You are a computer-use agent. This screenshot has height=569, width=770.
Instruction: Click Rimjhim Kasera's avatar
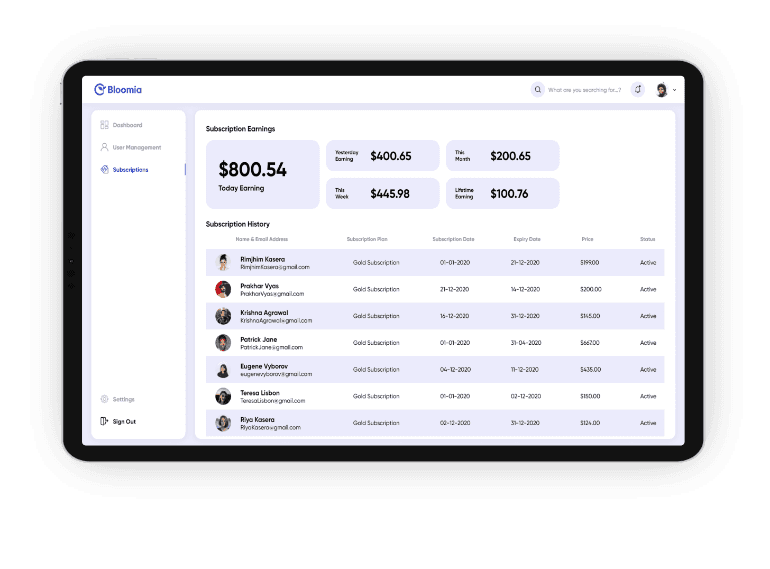tap(223, 262)
